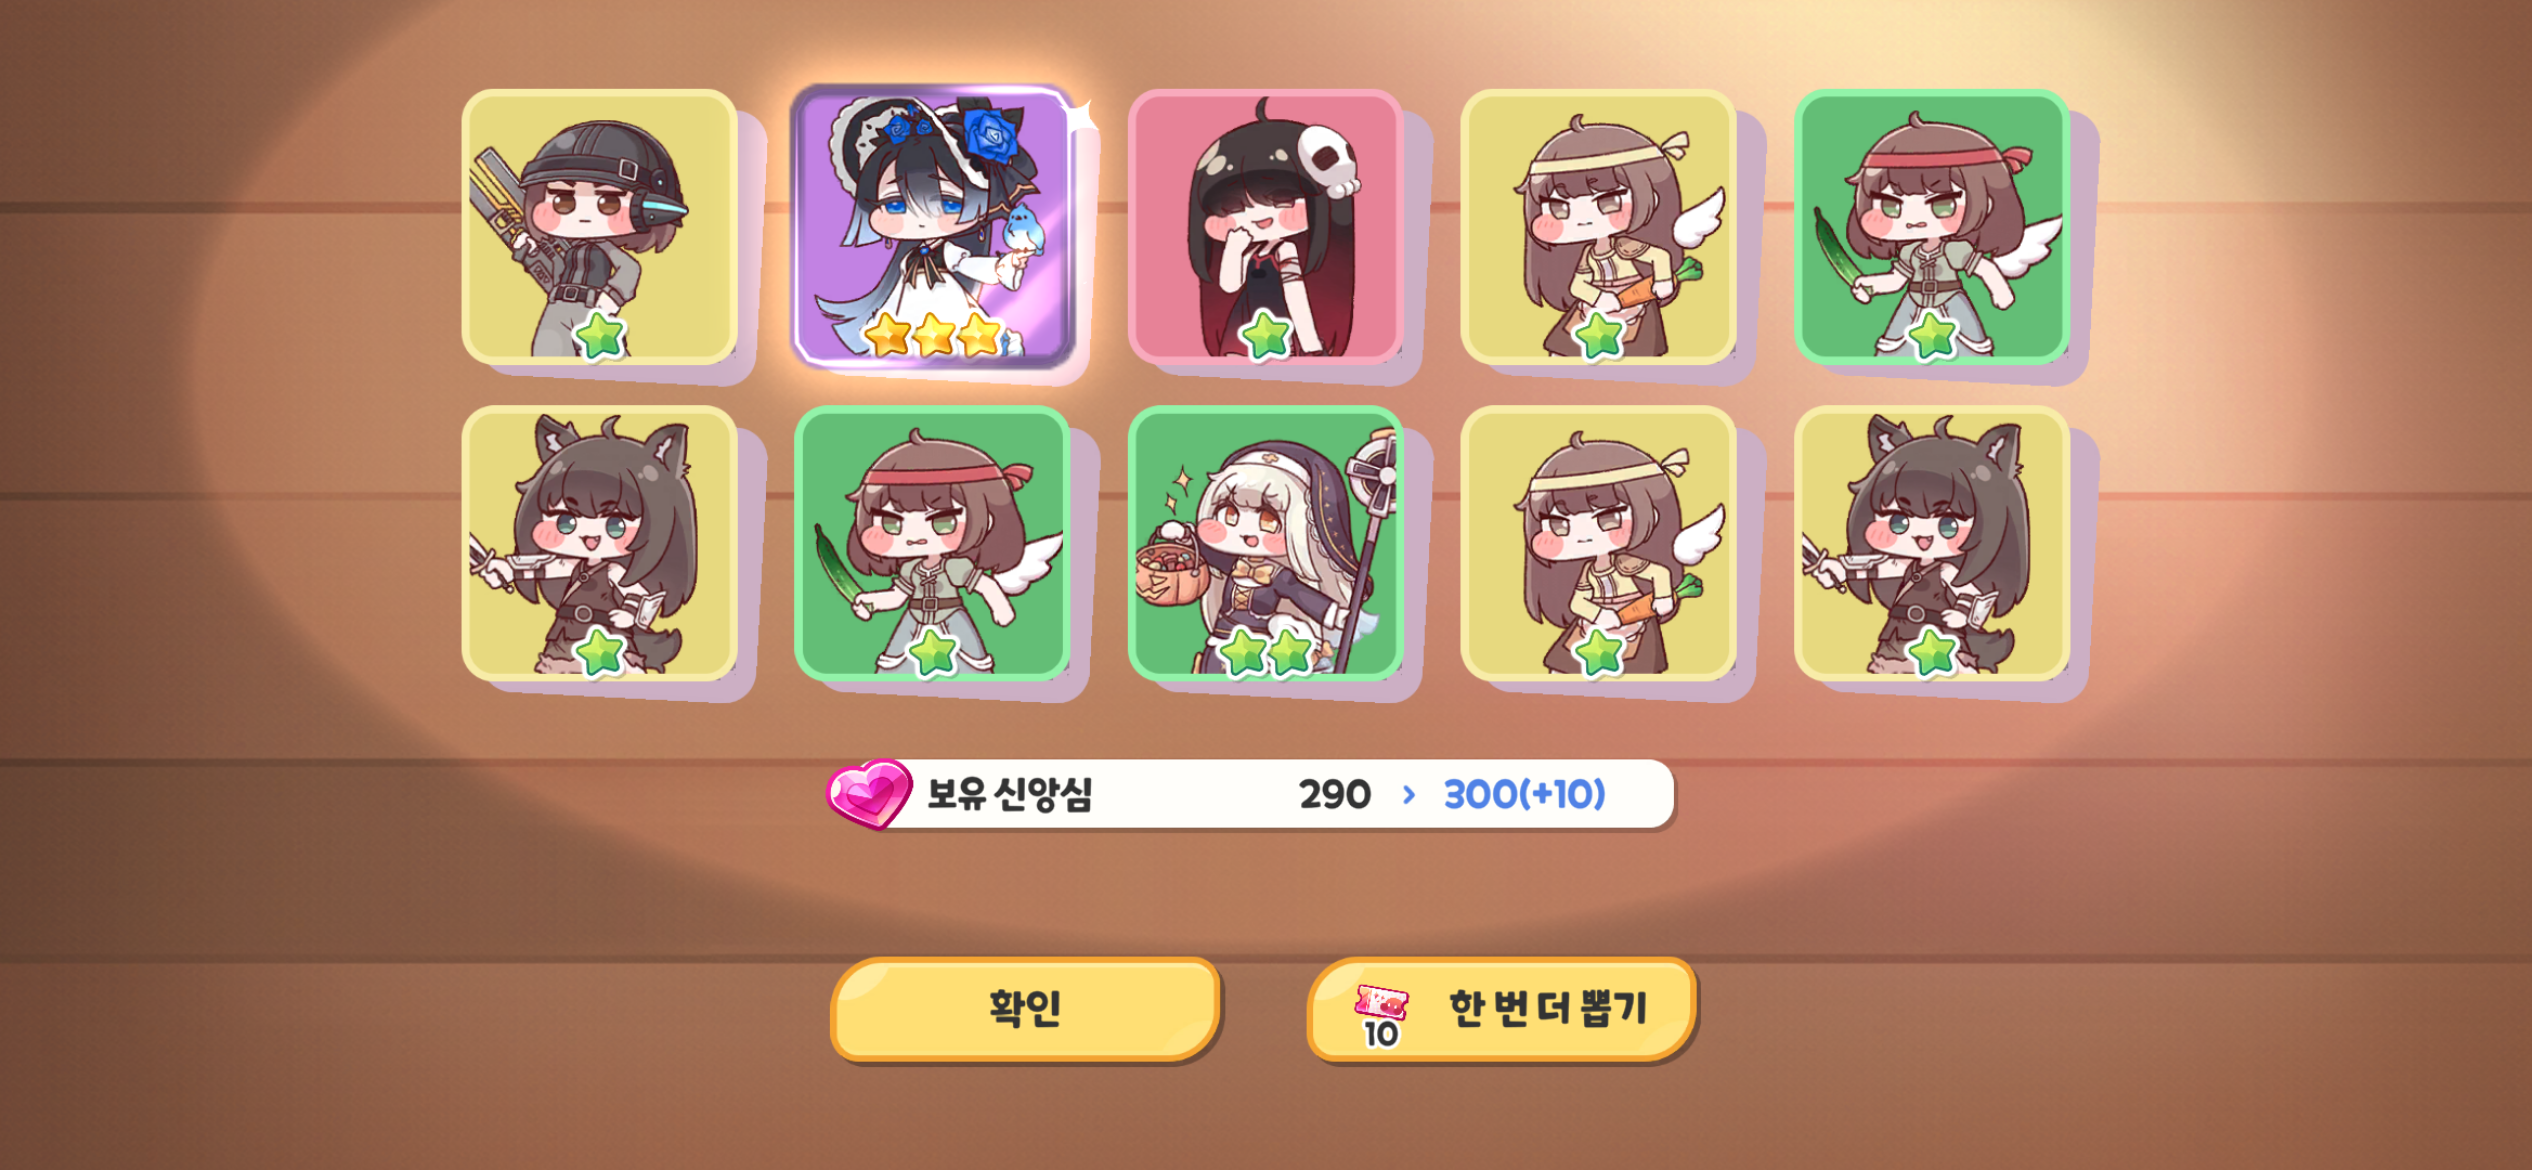Screen dimensions: 2532x1170
Task: Select the helmeted soldier character card
Action: pos(600,227)
